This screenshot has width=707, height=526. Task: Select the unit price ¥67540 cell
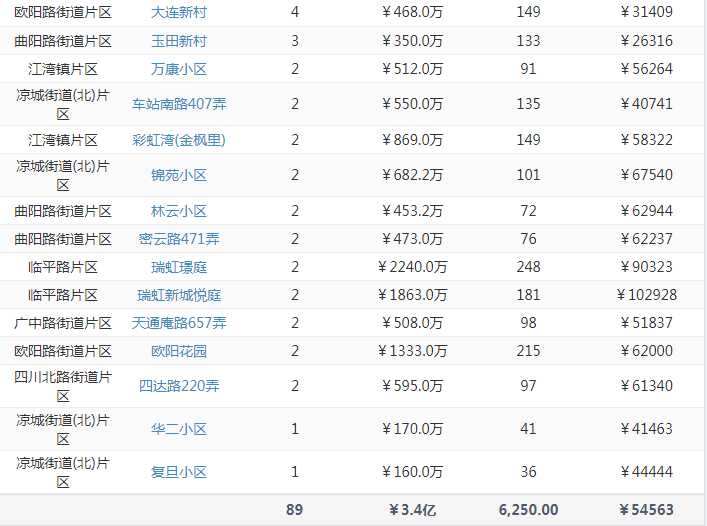click(x=647, y=175)
